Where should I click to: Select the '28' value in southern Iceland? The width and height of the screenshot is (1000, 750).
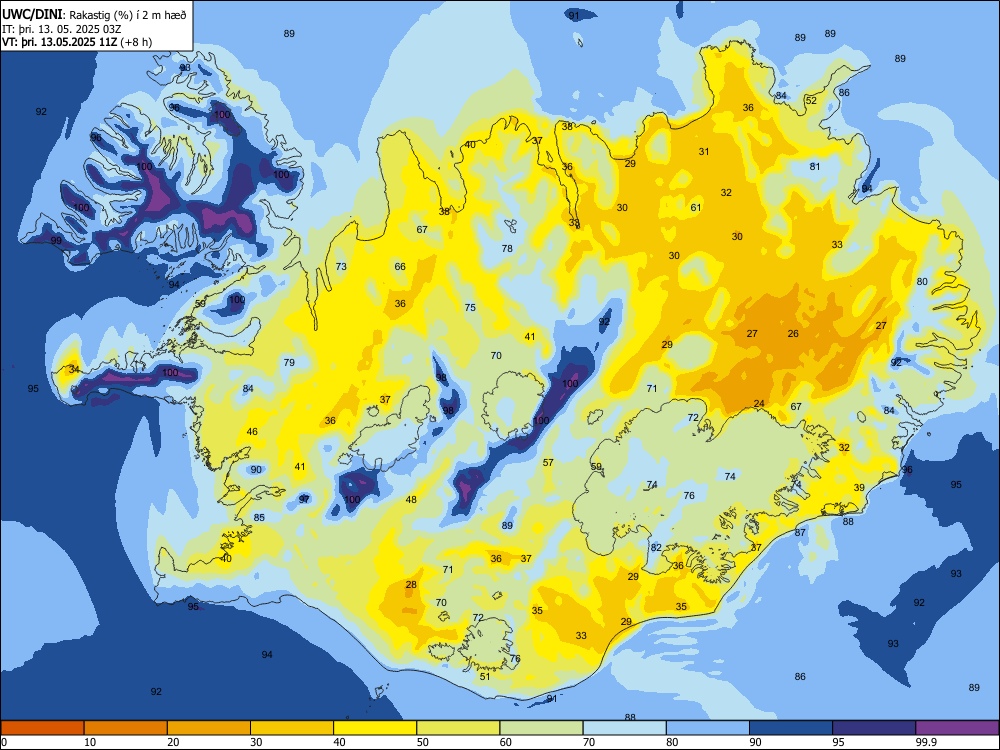411,585
